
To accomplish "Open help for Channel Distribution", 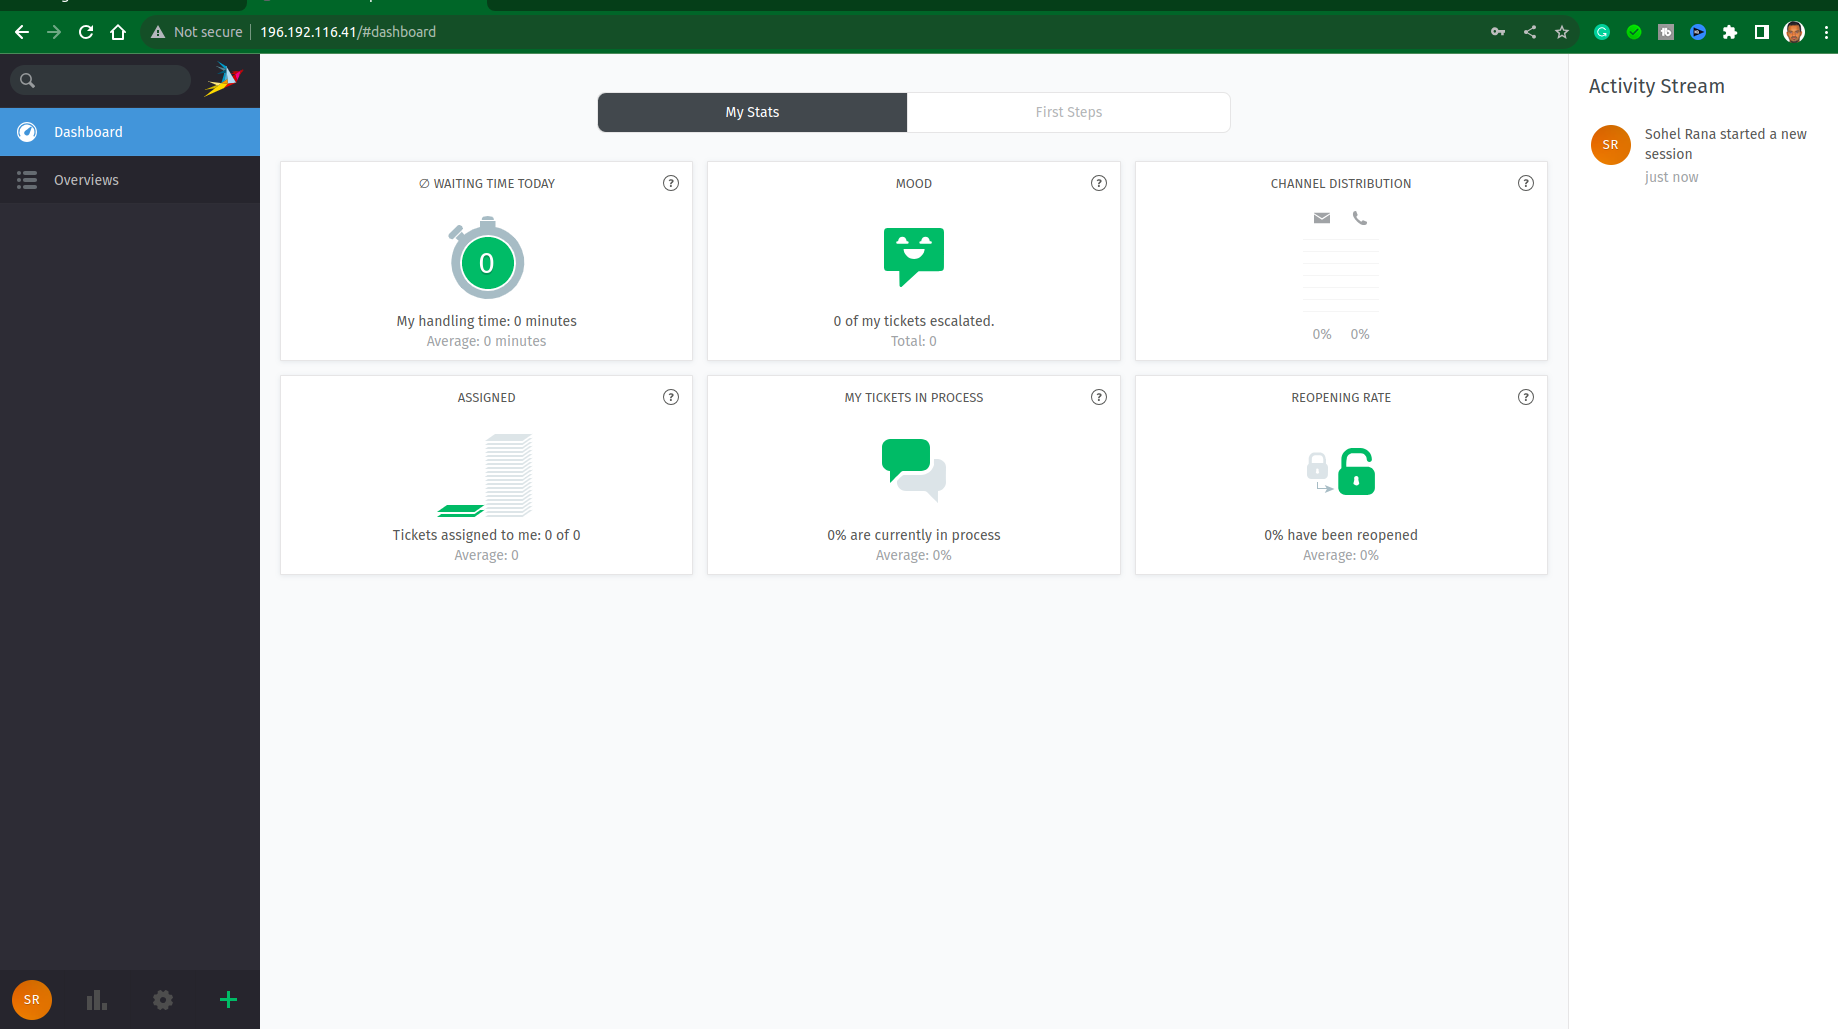I will (x=1526, y=183).
